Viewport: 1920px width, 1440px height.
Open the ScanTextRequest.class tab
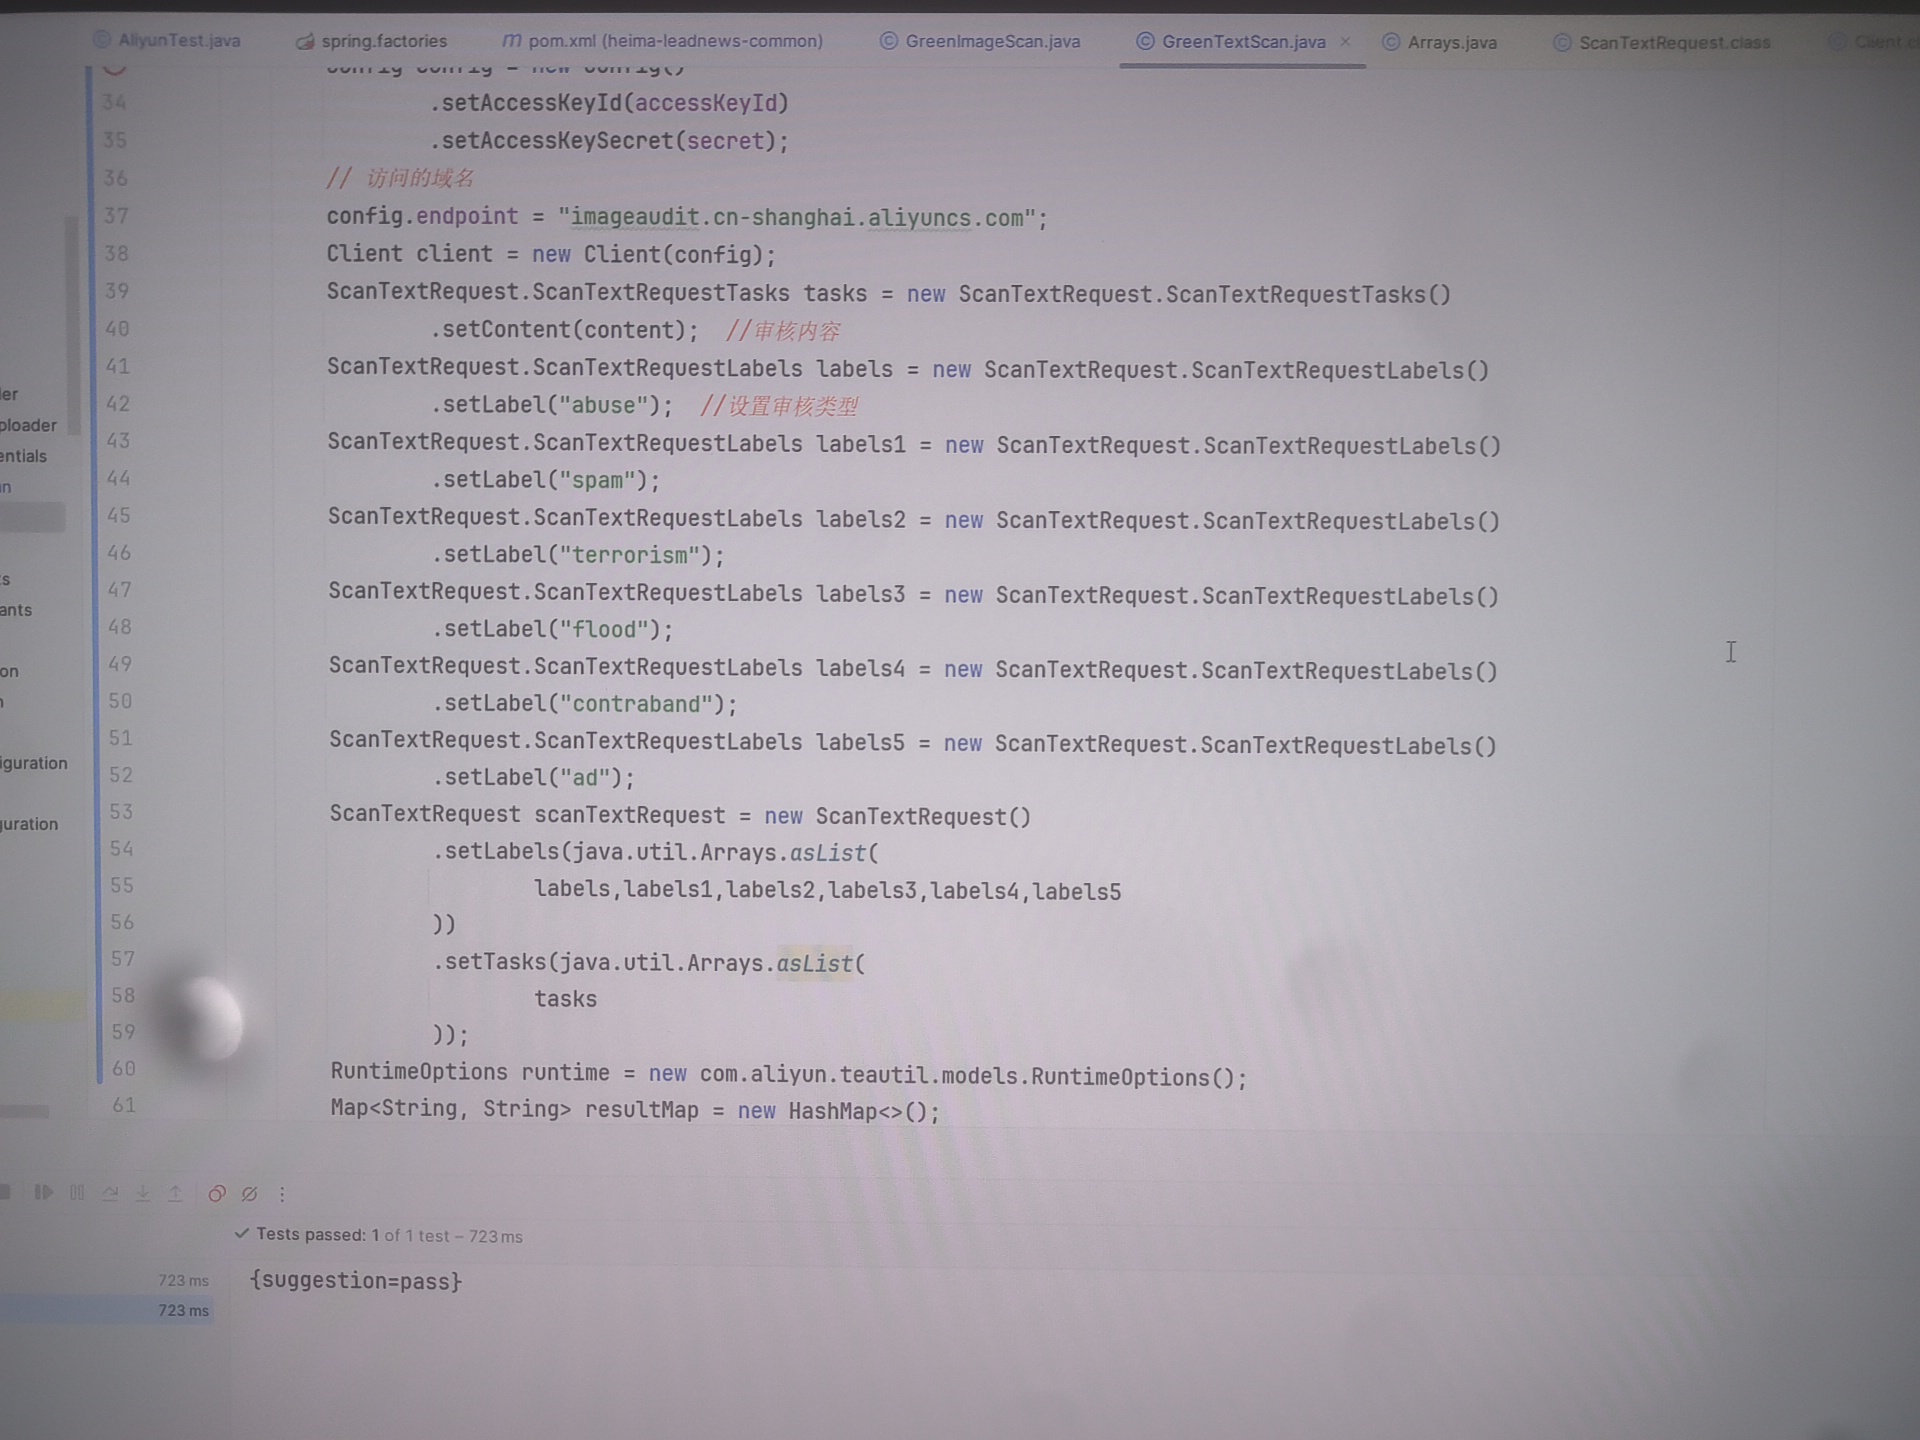click(1662, 43)
